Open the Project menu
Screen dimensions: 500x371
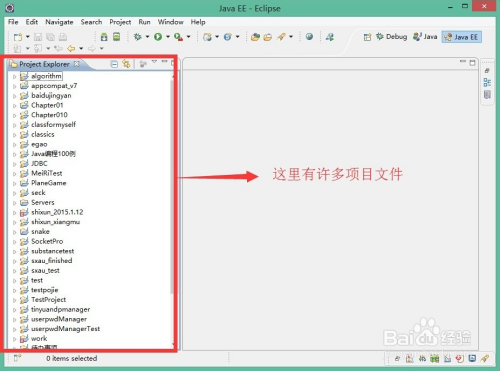click(x=120, y=22)
